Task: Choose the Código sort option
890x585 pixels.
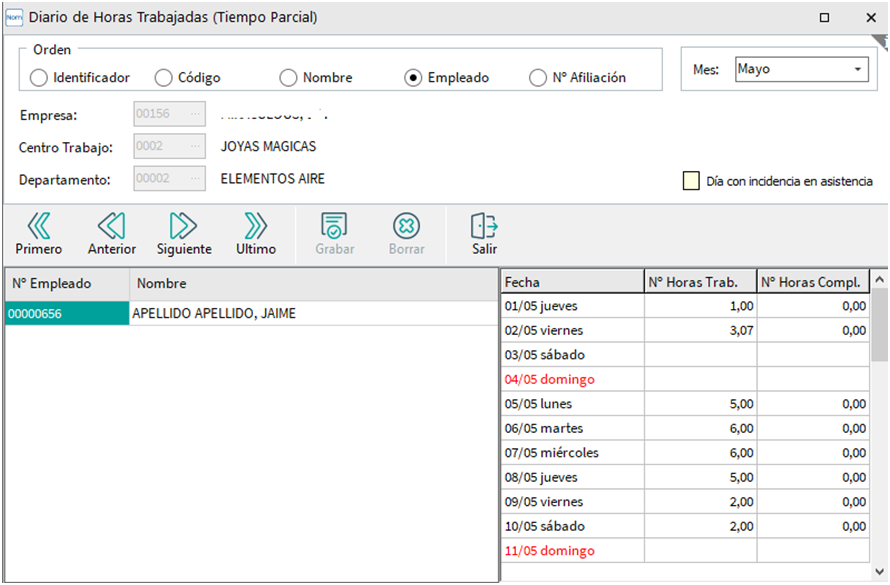Action: pos(164,78)
